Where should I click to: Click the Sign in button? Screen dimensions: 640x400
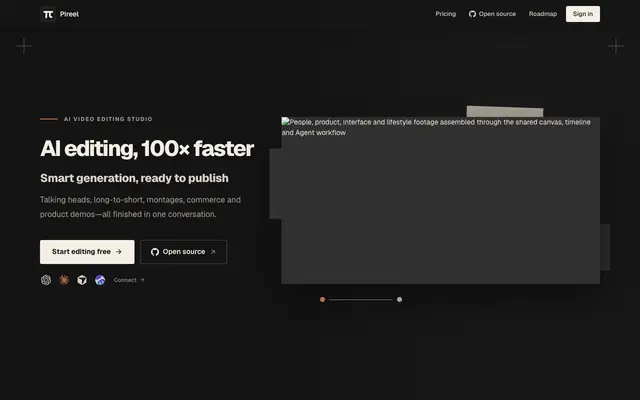click(x=582, y=14)
